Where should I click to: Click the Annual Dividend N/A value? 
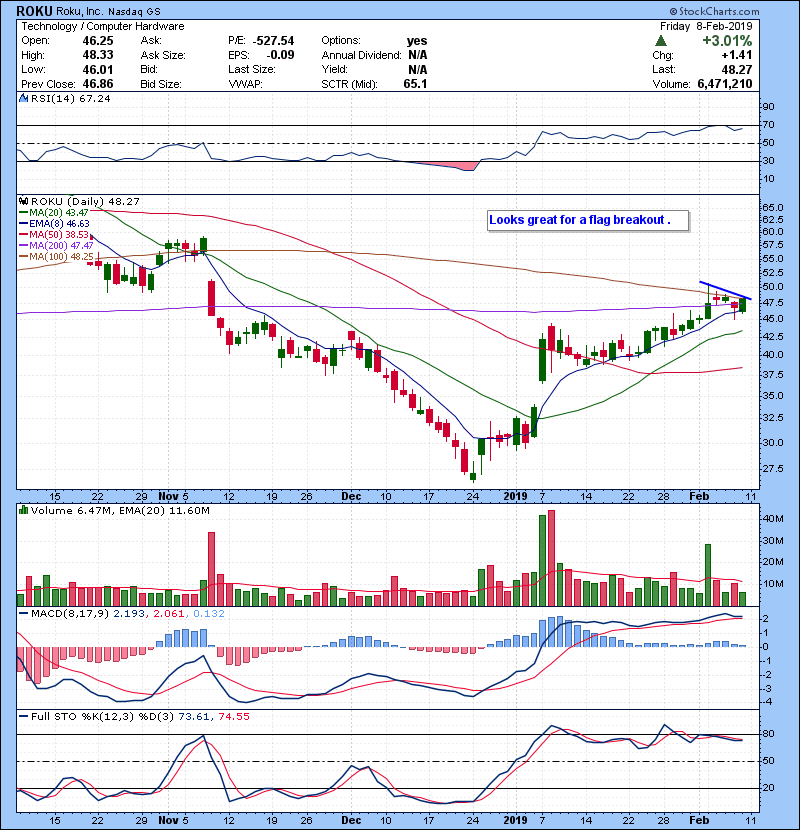click(417, 55)
